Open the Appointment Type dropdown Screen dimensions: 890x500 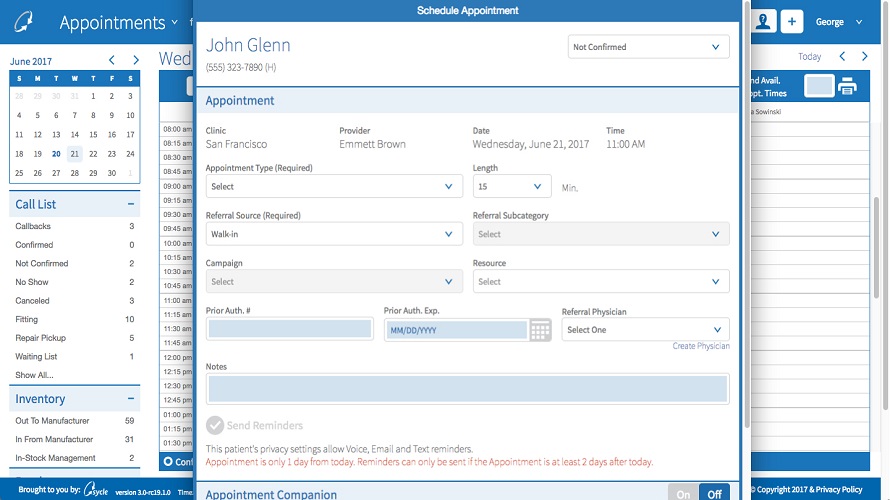pos(334,186)
